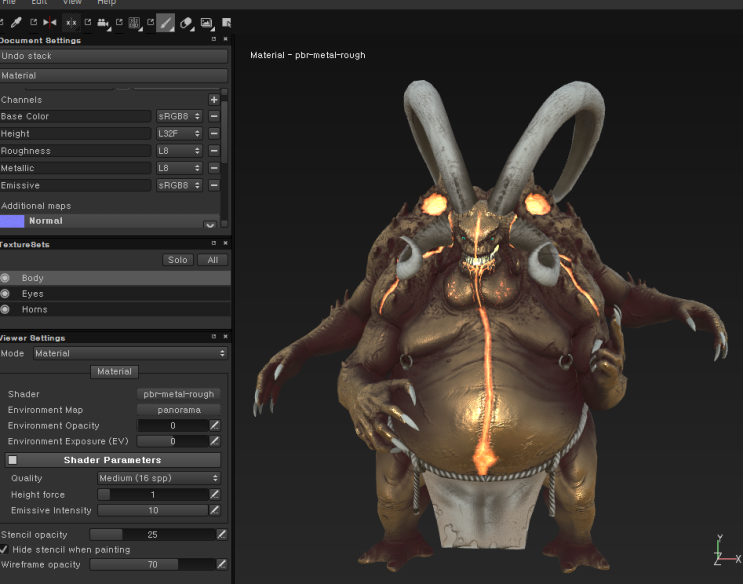
Task: Click pop-out icon after camera tool
Action: point(119,22)
